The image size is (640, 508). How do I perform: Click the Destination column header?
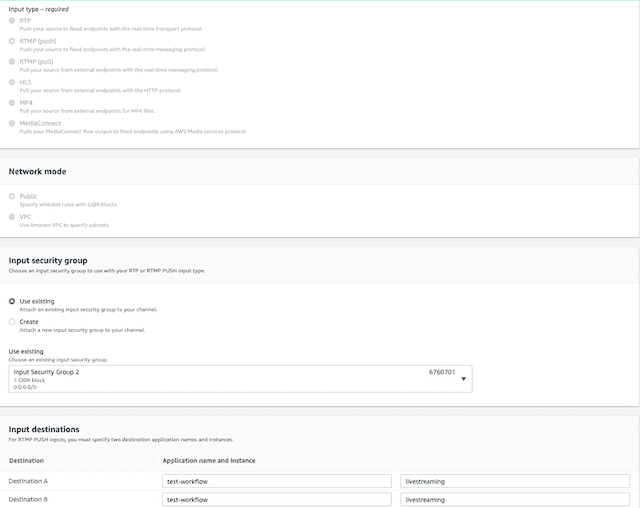point(26,460)
